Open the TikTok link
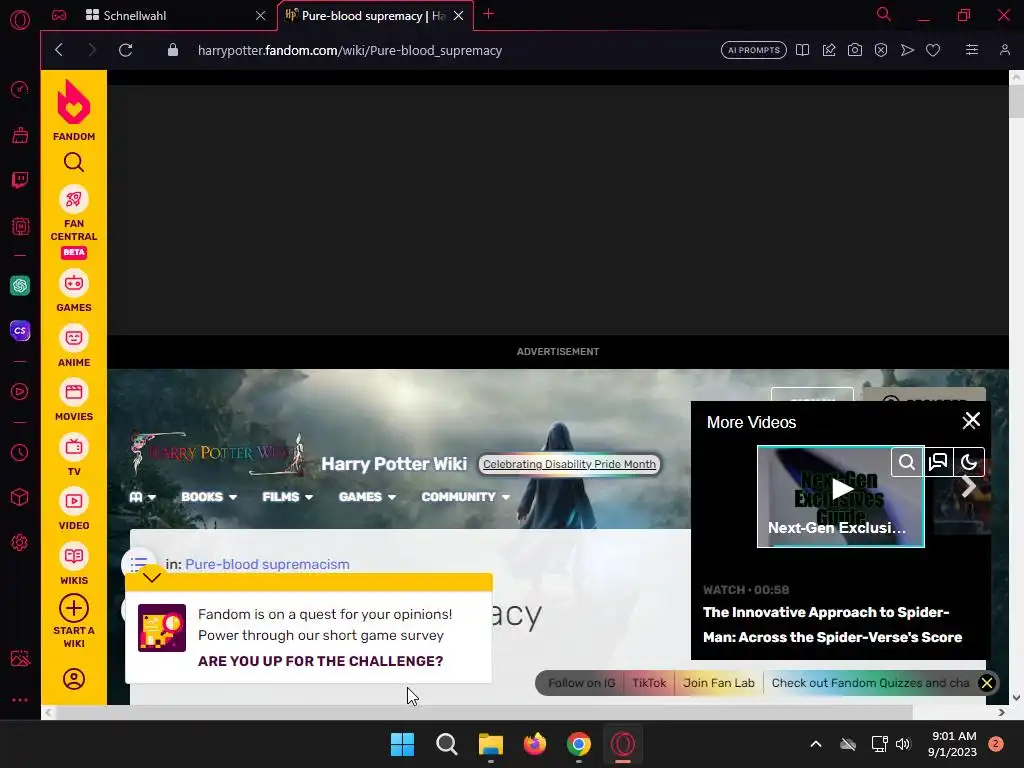 (x=649, y=683)
